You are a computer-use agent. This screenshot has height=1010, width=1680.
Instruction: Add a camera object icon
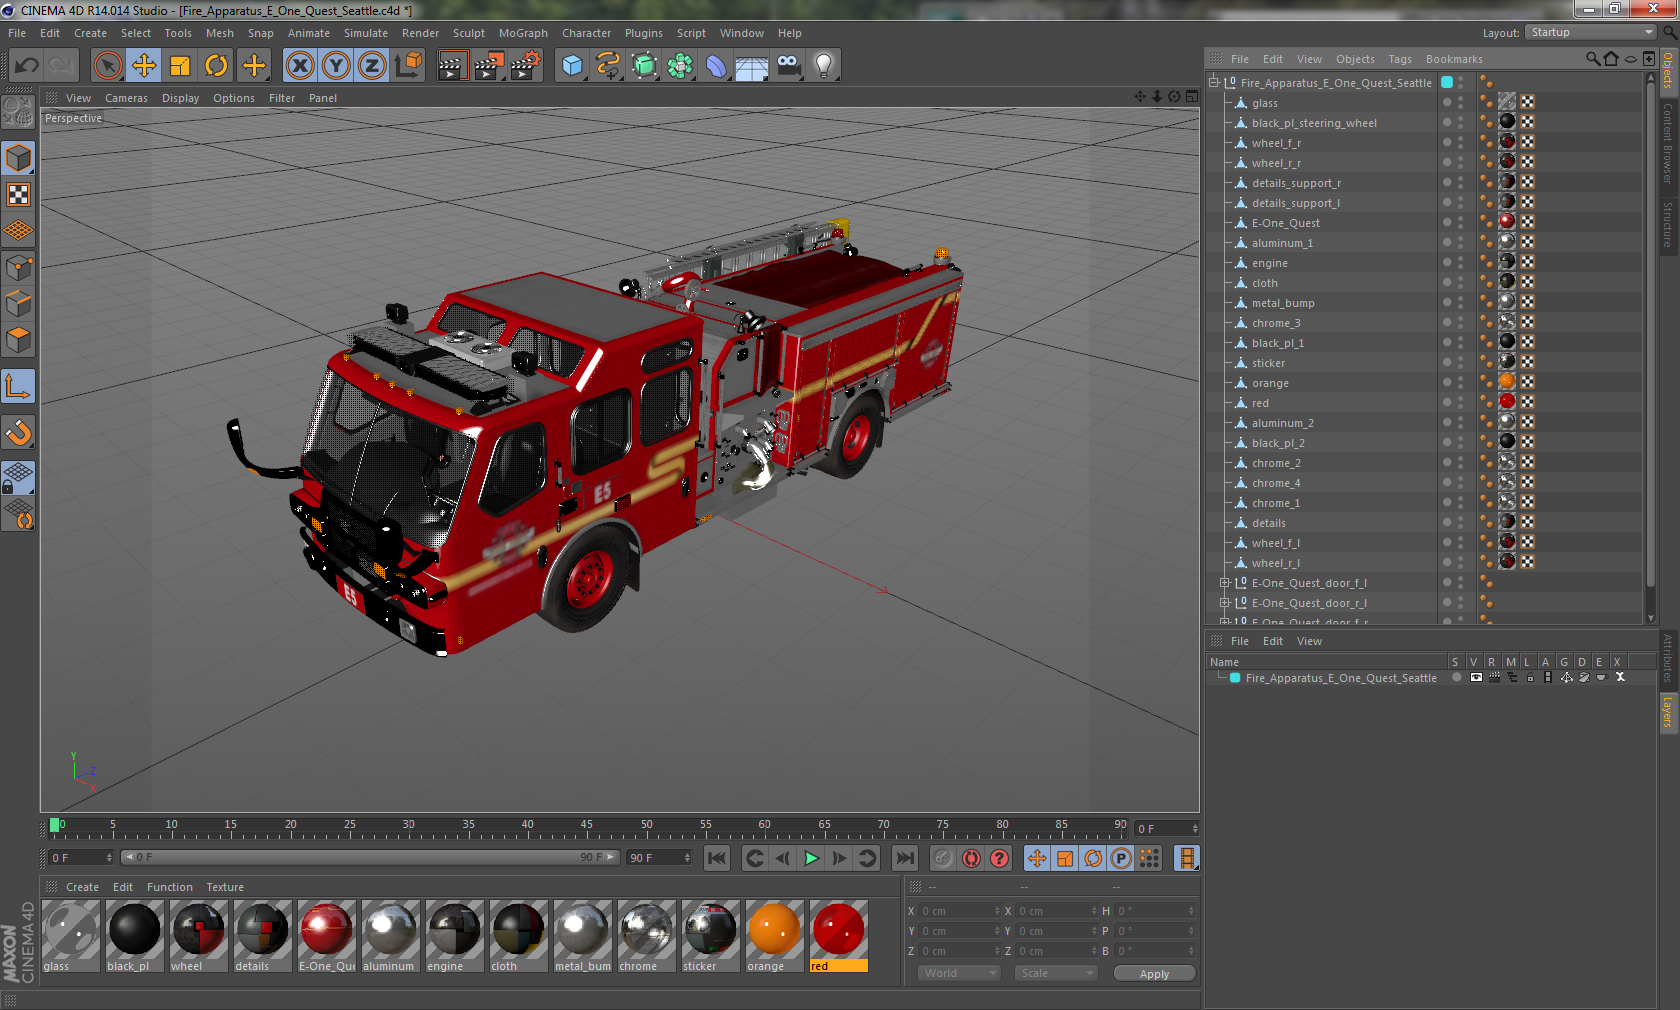point(788,66)
